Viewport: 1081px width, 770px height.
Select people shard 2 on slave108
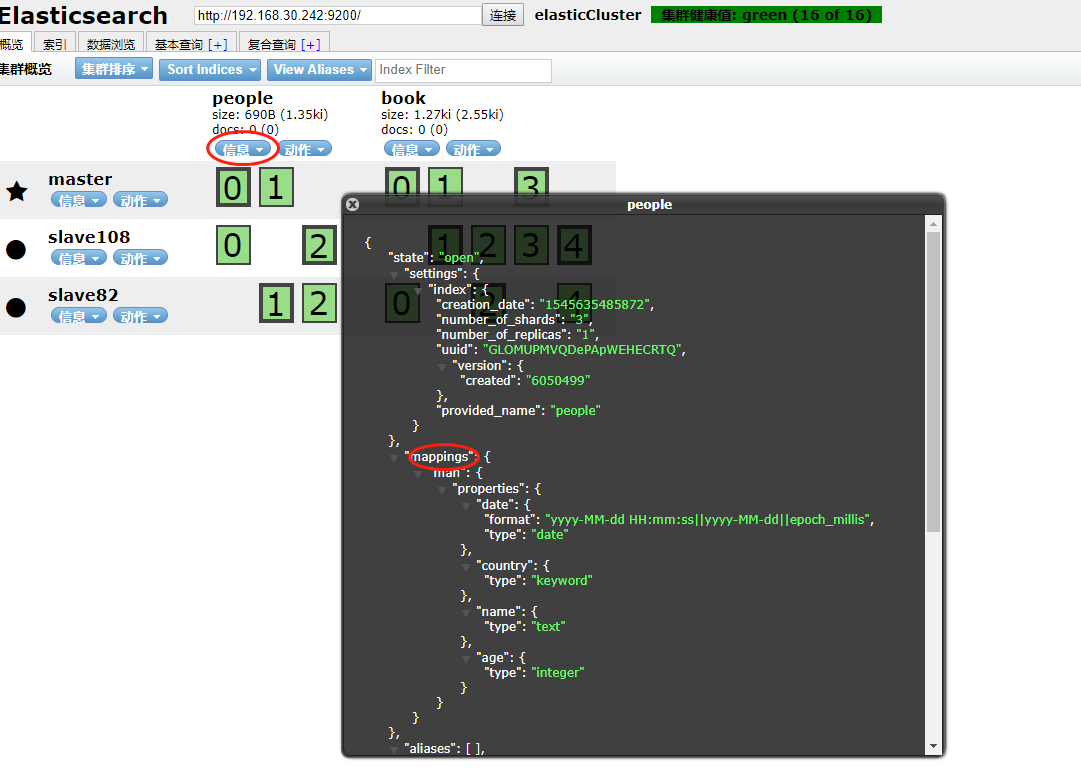pos(319,245)
